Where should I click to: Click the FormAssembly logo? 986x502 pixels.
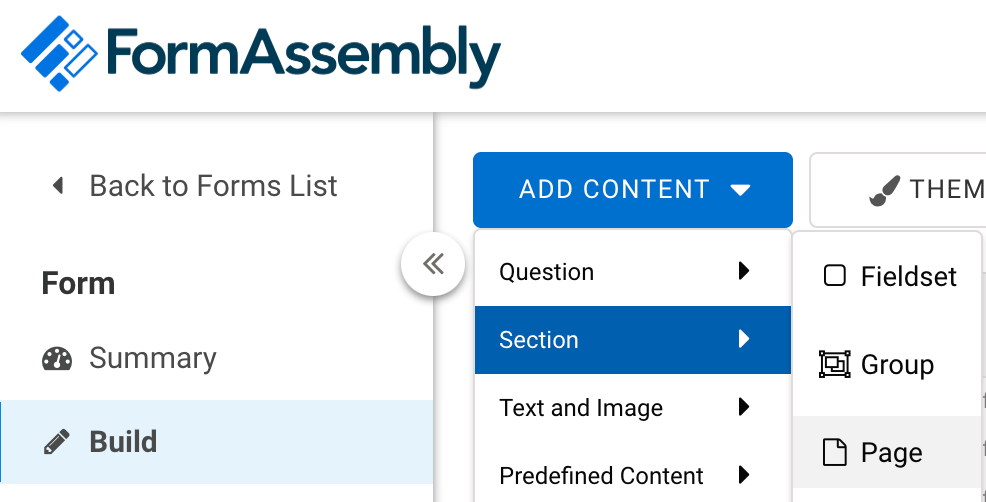click(260, 53)
